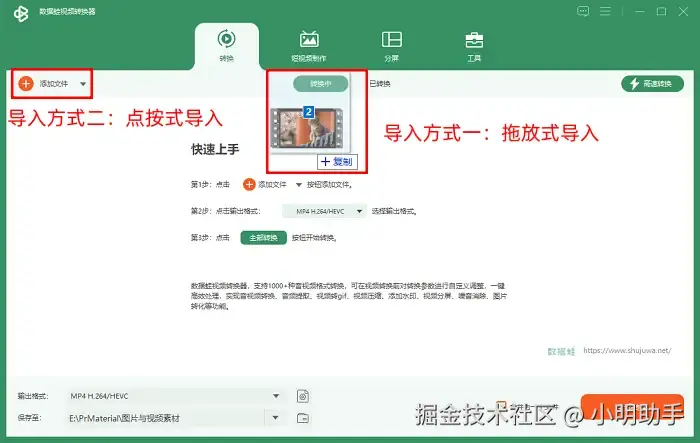Open the https://www.shujuwa.net/ link
Screen dimensions: 700x443
627,351
